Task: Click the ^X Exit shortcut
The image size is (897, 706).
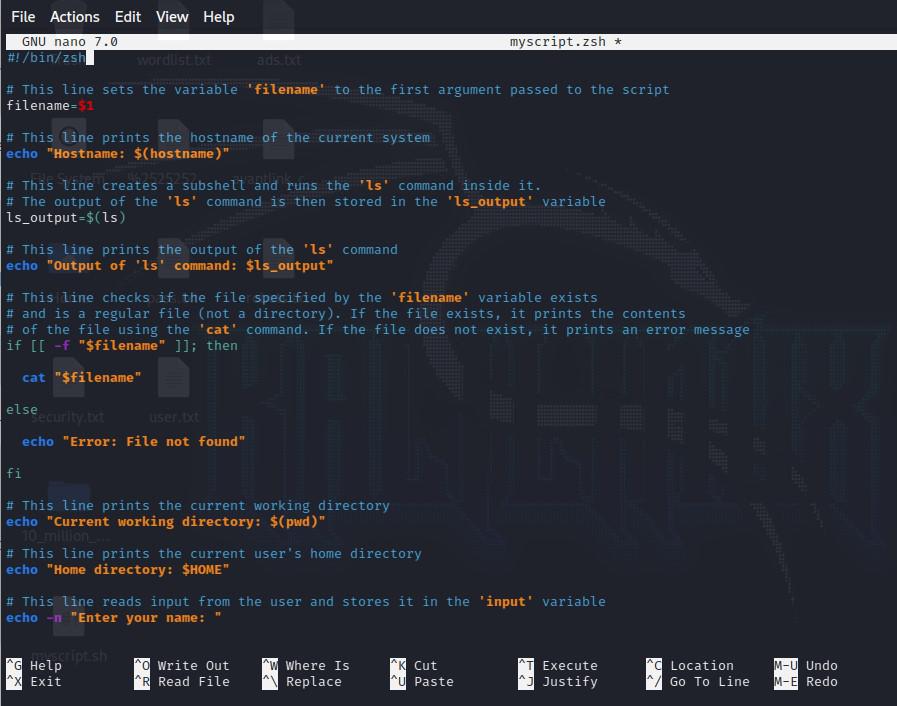Action: click(34, 681)
